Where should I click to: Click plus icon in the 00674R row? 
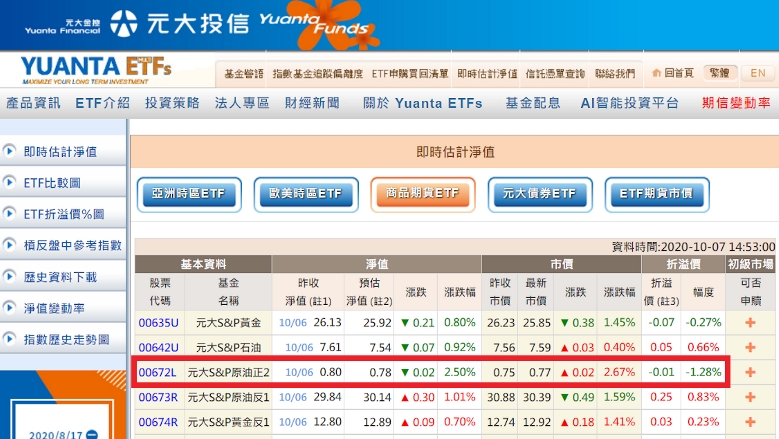pos(750,422)
